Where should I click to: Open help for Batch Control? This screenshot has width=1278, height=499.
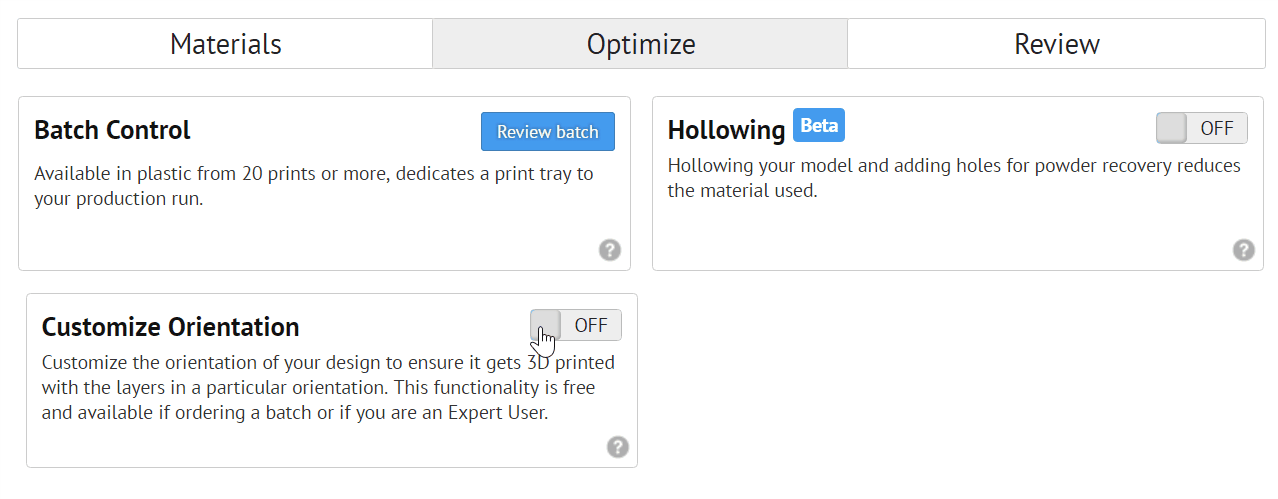point(610,250)
